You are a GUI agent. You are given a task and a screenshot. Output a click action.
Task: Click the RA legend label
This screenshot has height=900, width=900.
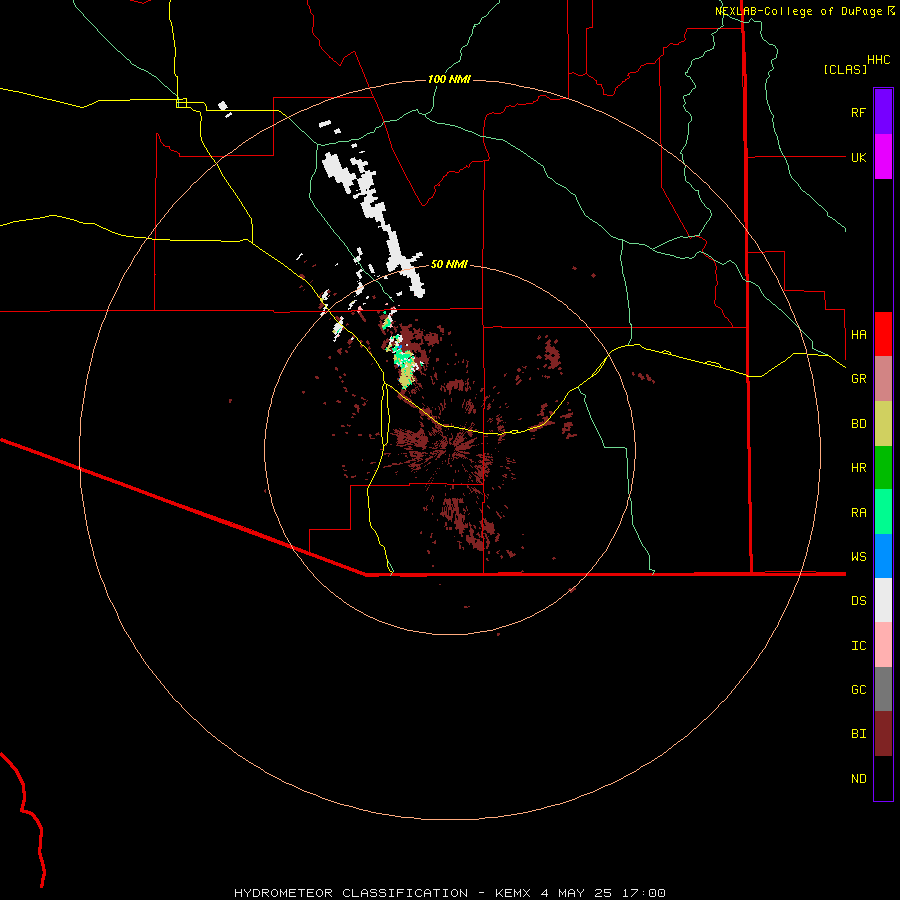point(858,512)
